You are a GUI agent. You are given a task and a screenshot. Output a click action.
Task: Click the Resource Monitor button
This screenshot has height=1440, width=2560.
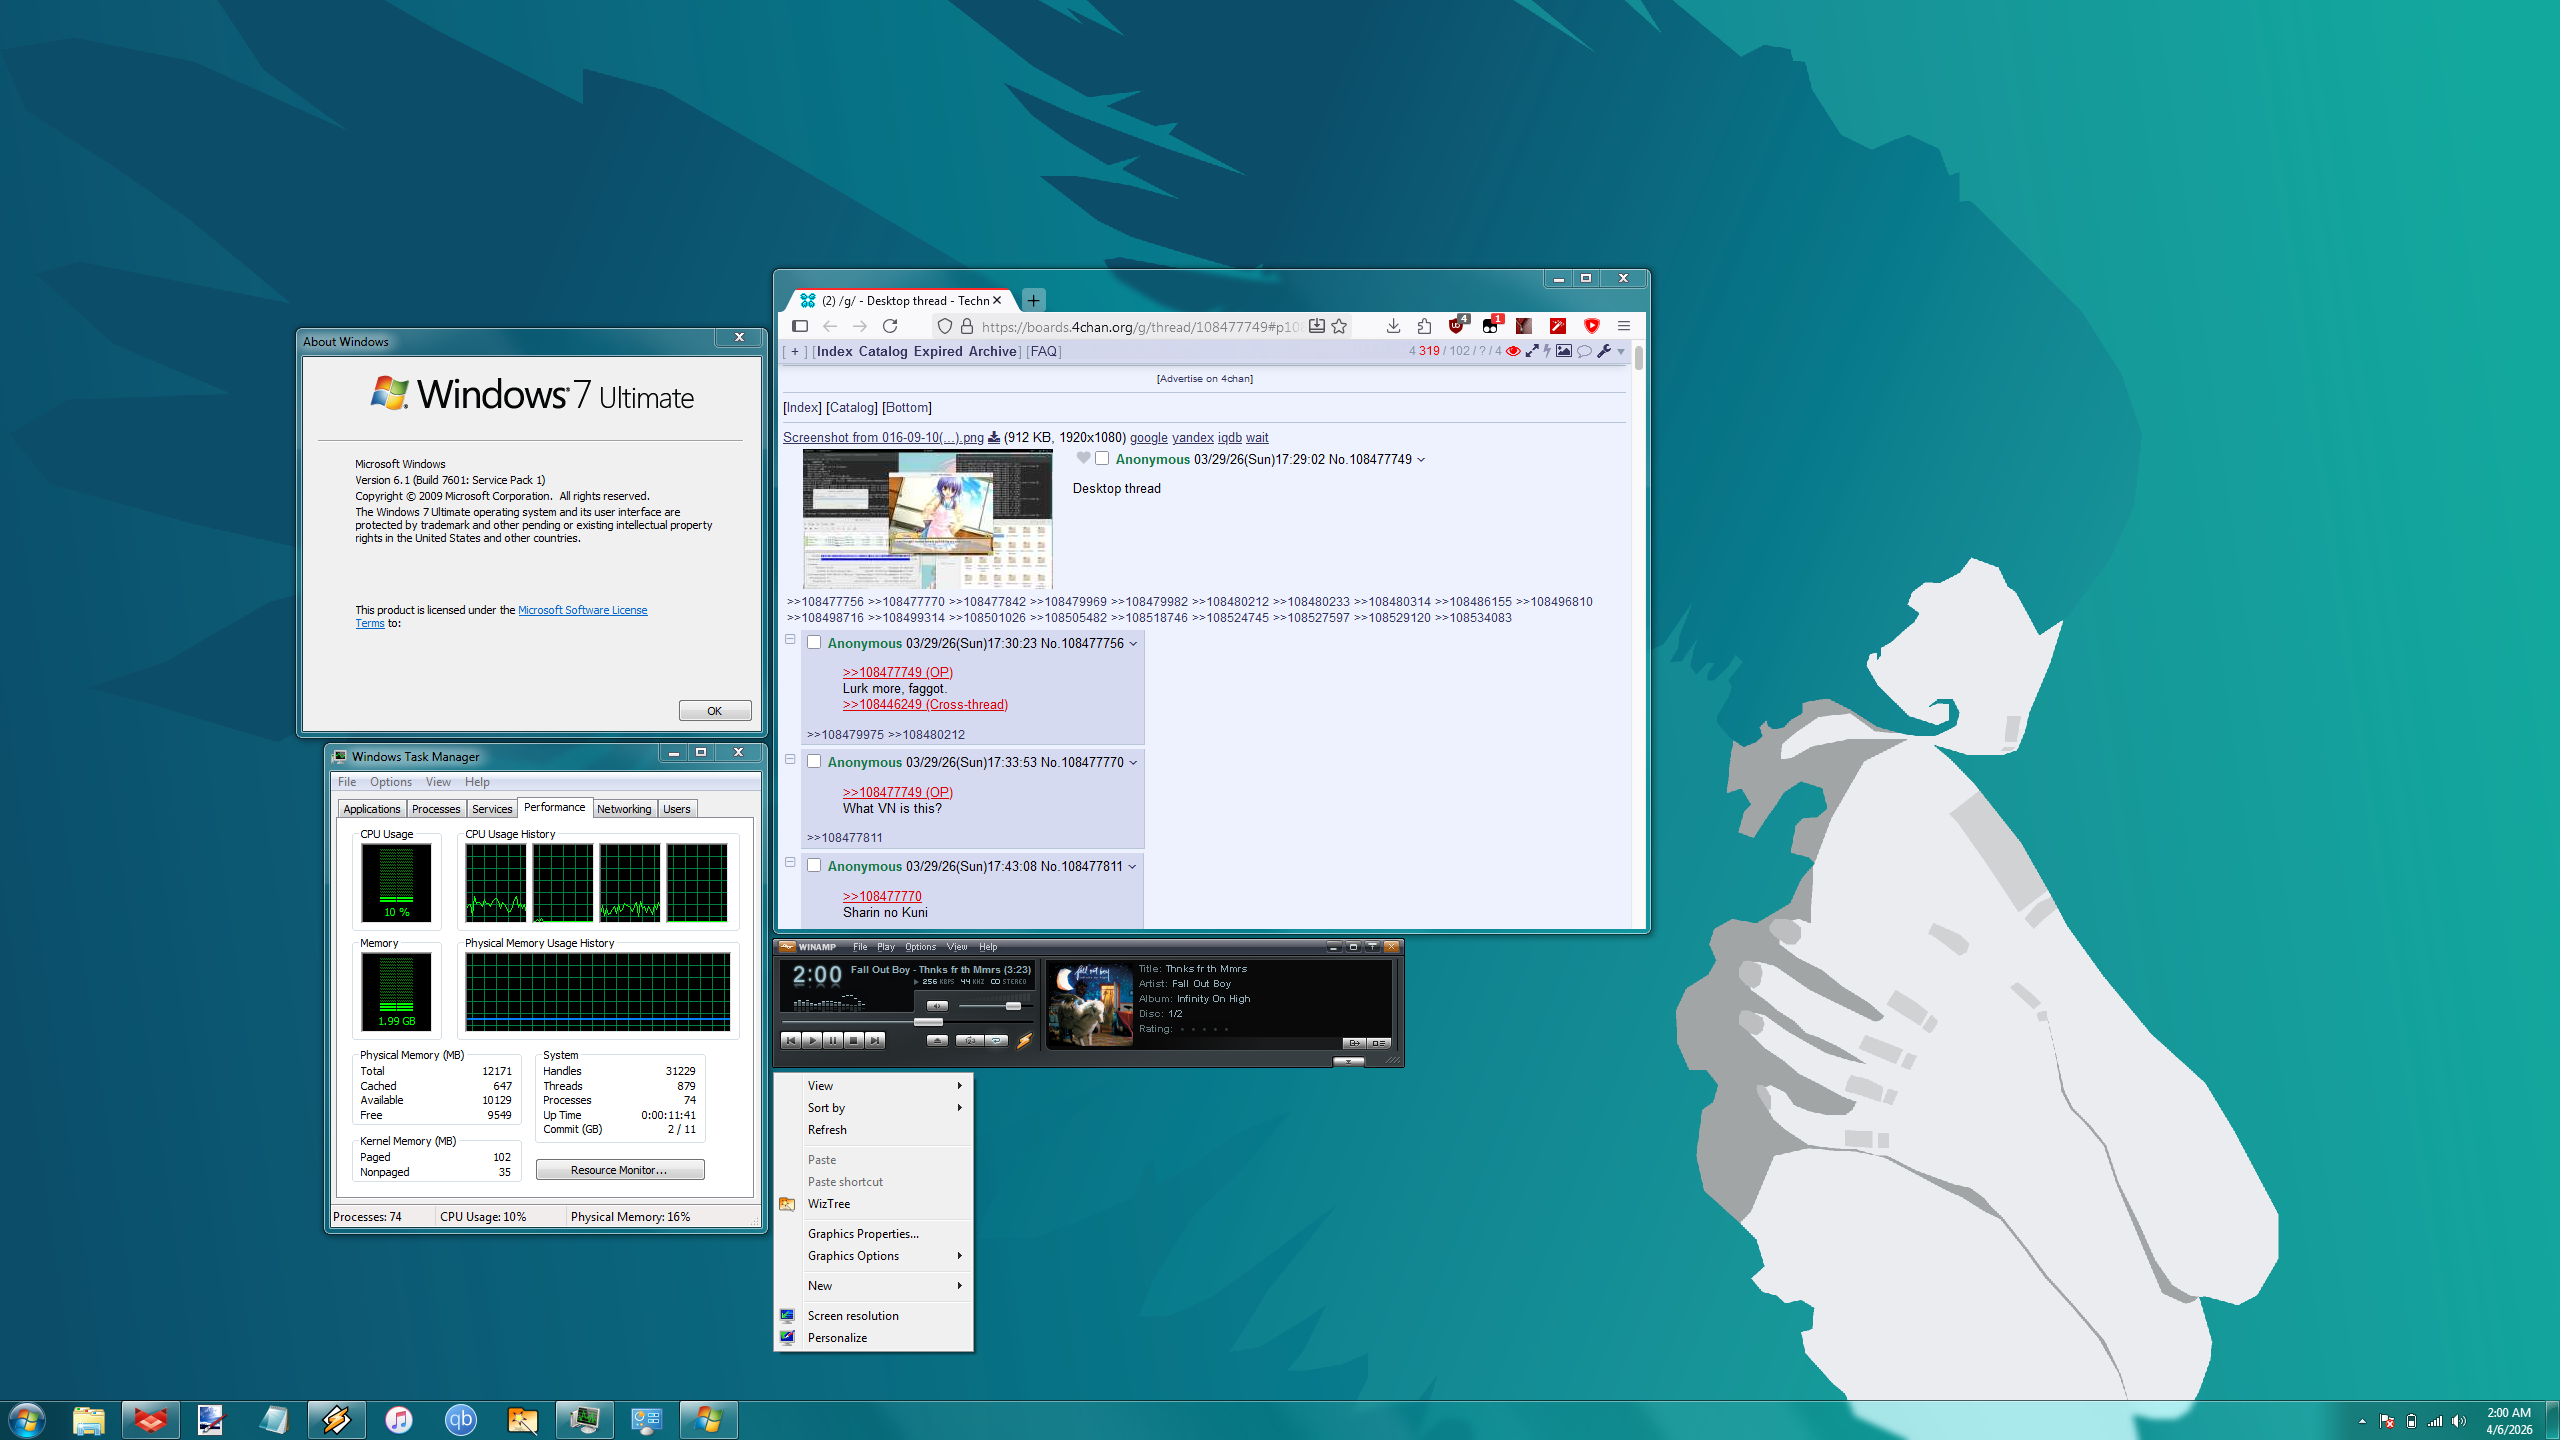click(619, 1170)
